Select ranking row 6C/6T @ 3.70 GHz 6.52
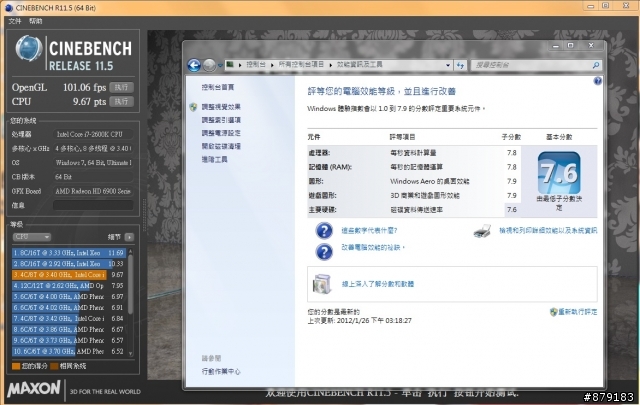Viewport: 640px width, 405px height. [x=69, y=351]
